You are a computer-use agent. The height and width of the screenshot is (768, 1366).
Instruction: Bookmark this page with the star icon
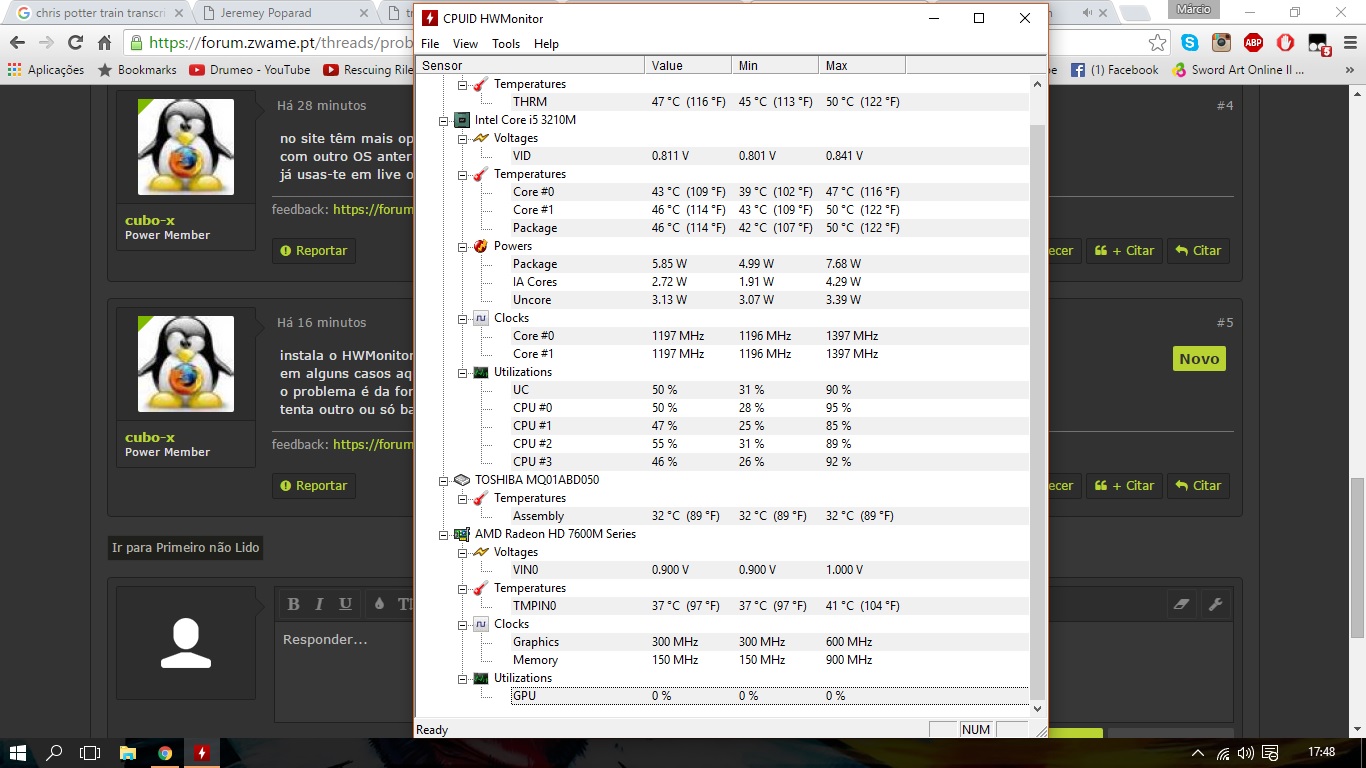(x=1157, y=43)
